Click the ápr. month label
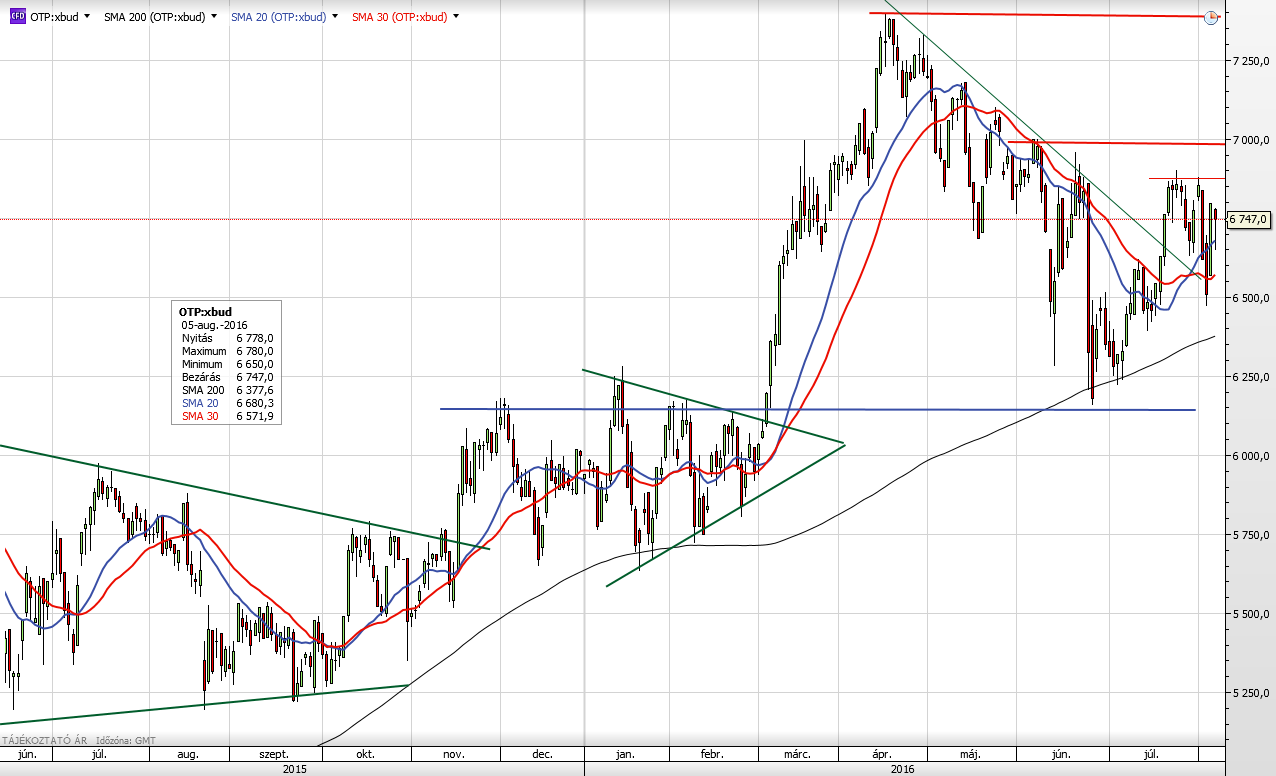The height and width of the screenshot is (776, 1276). [882, 754]
